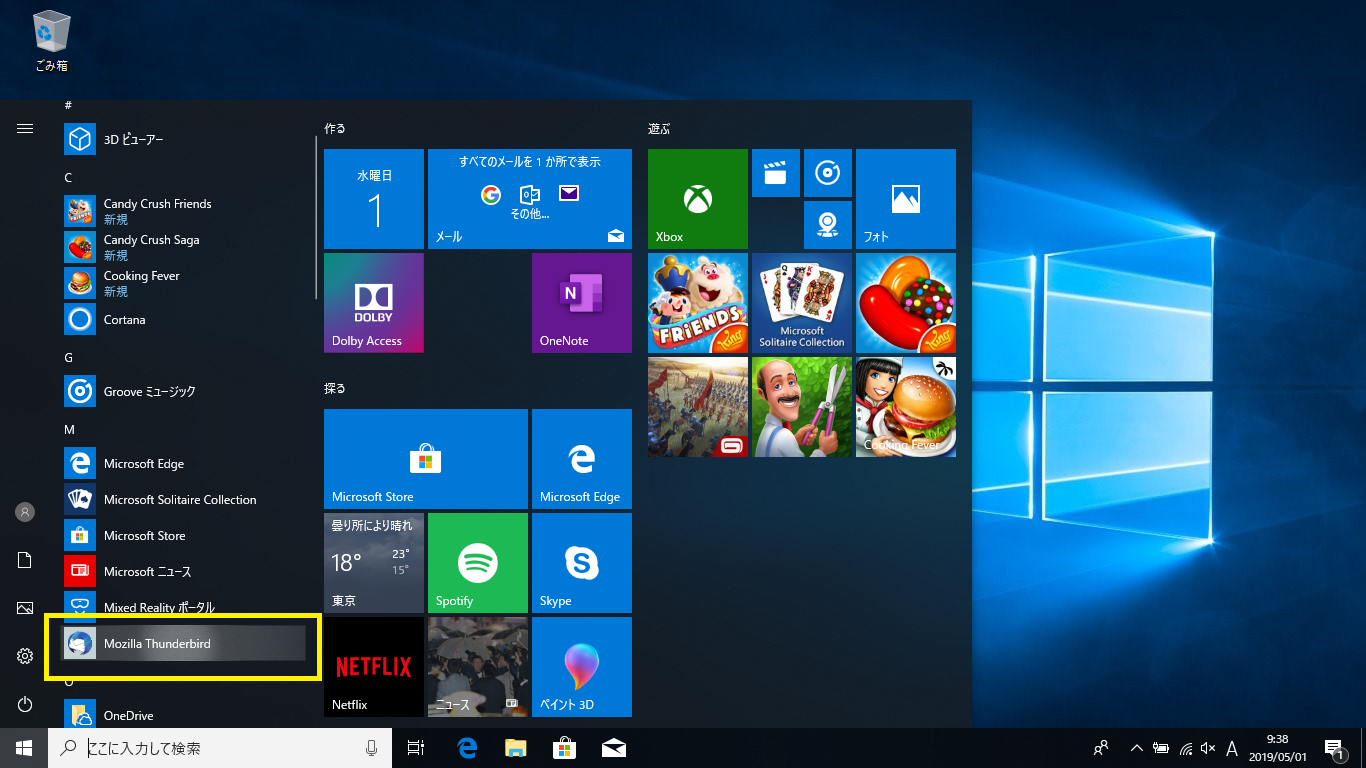Open 3D ビューアー from the app list
Image resolution: width=1366 pixels, height=768 pixels.
pyautogui.click(x=186, y=139)
